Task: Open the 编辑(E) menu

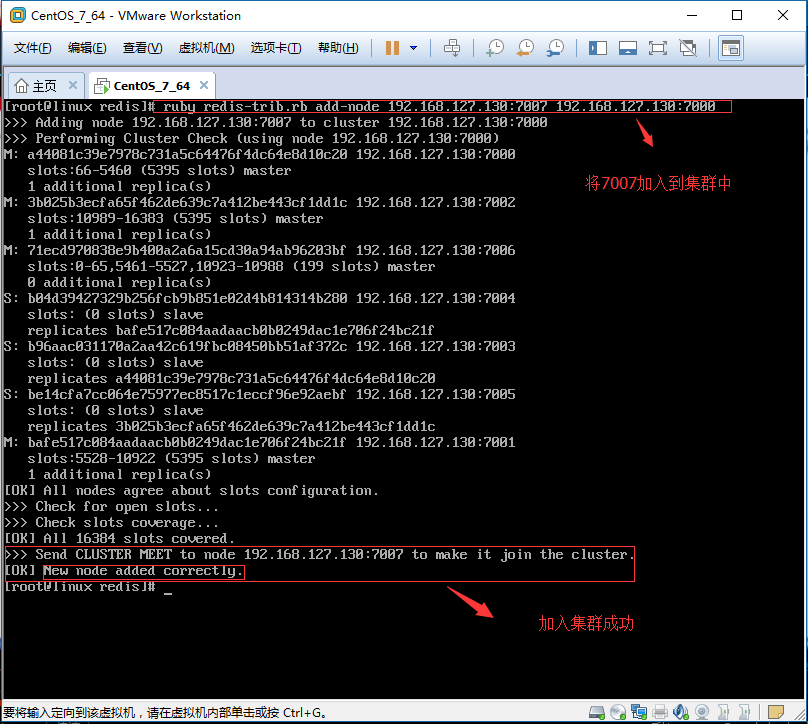Action: [x=87, y=48]
